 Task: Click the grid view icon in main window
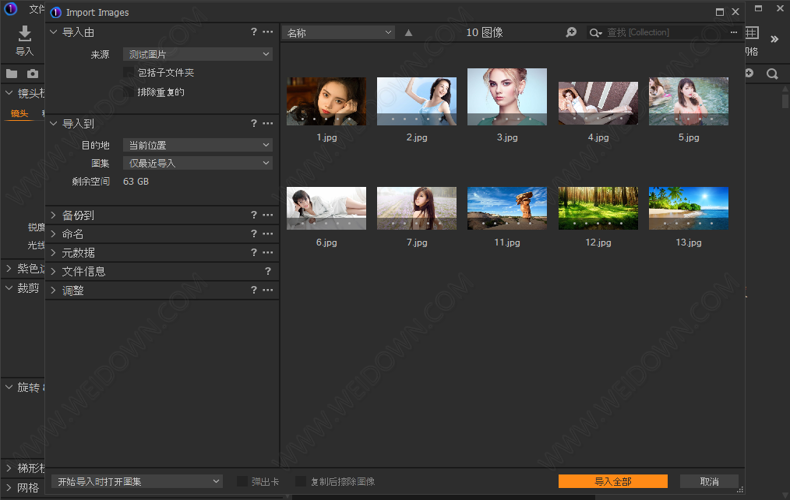click(752, 33)
